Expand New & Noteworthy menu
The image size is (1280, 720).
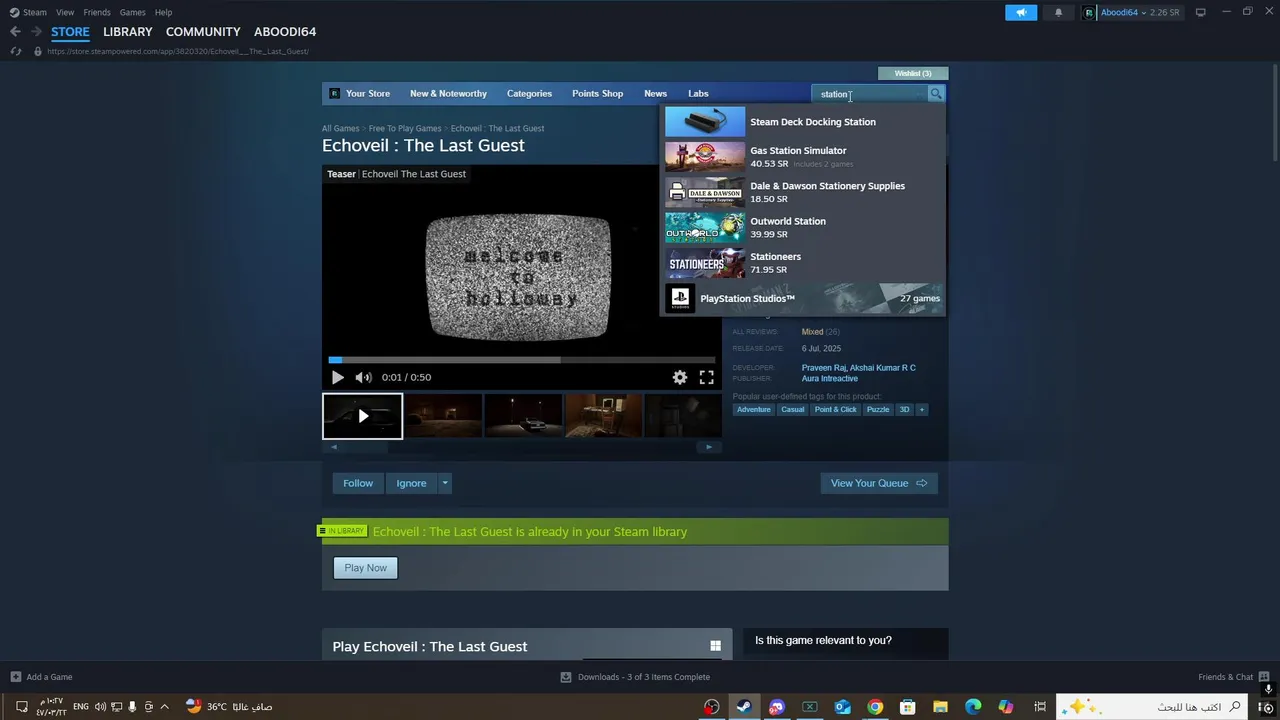click(x=448, y=94)
